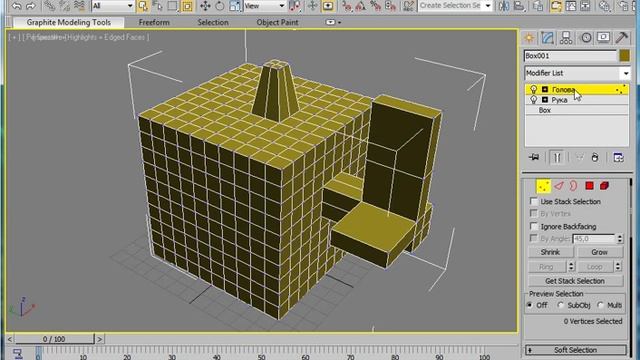Enable the Use Stack Selection checkbox
640x360 pixels.
pyautogui.click(x=534, y=201)
